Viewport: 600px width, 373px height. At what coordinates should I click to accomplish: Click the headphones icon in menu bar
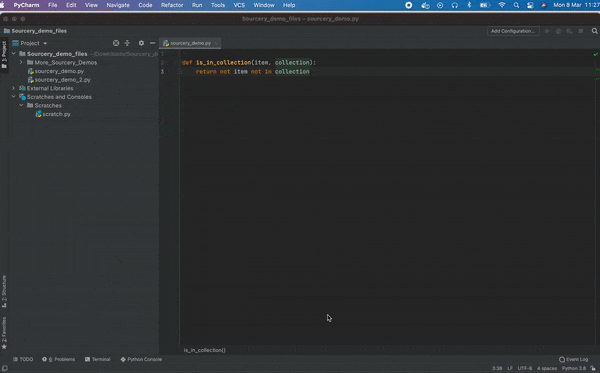coord(455,5)
